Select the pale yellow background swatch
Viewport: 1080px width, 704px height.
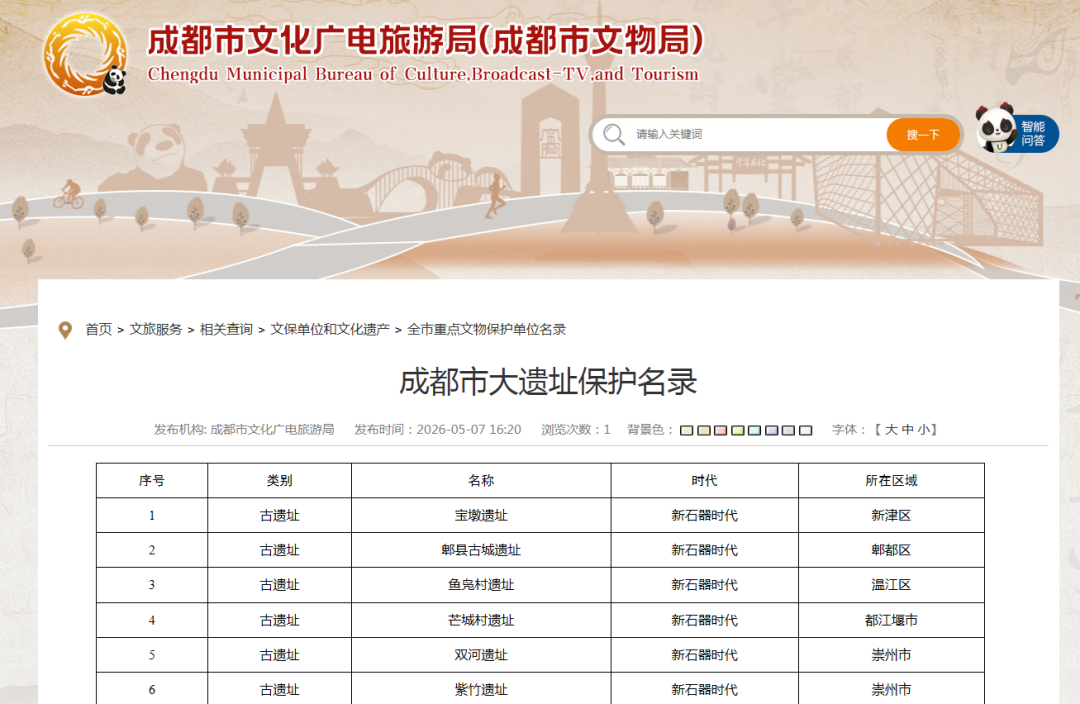[687, 431]
